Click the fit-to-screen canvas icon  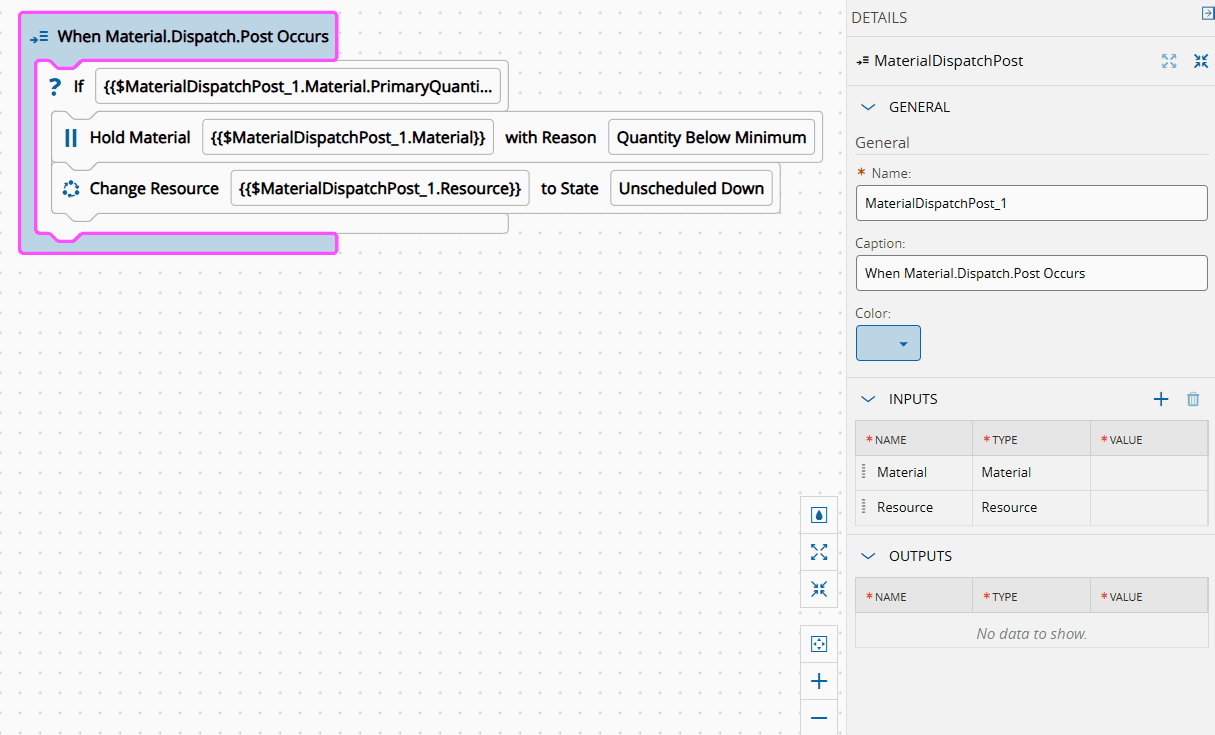[819, 644]
